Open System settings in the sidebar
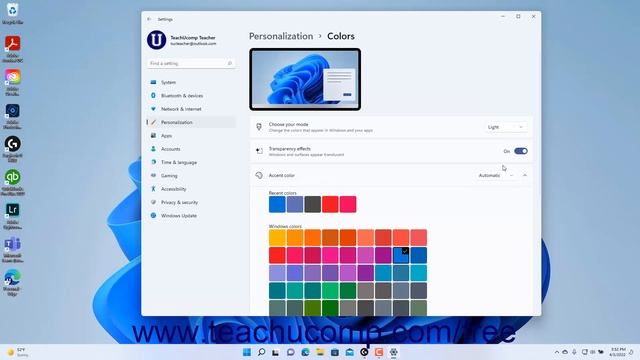Screen dimensions: 640x360 coord(191,82)
